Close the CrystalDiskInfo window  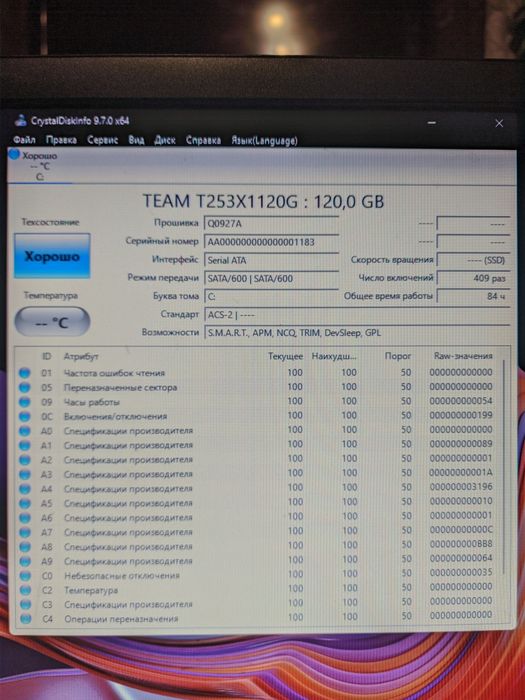pyautogui.click(x=499, y=124)
